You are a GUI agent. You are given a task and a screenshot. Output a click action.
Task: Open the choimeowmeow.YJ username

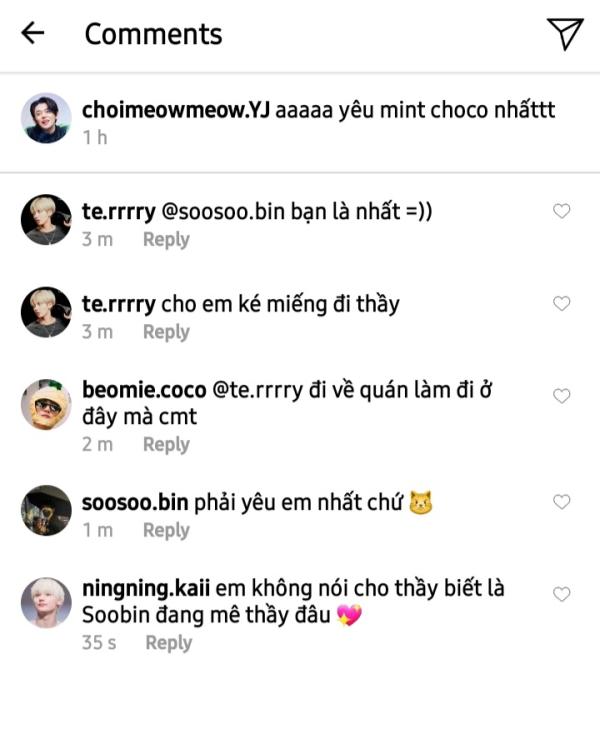click(x=176, y=110)
